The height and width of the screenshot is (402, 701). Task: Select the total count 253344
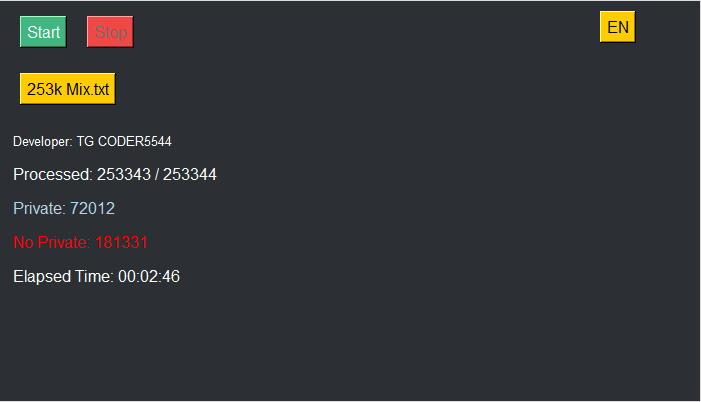[190, 175]
